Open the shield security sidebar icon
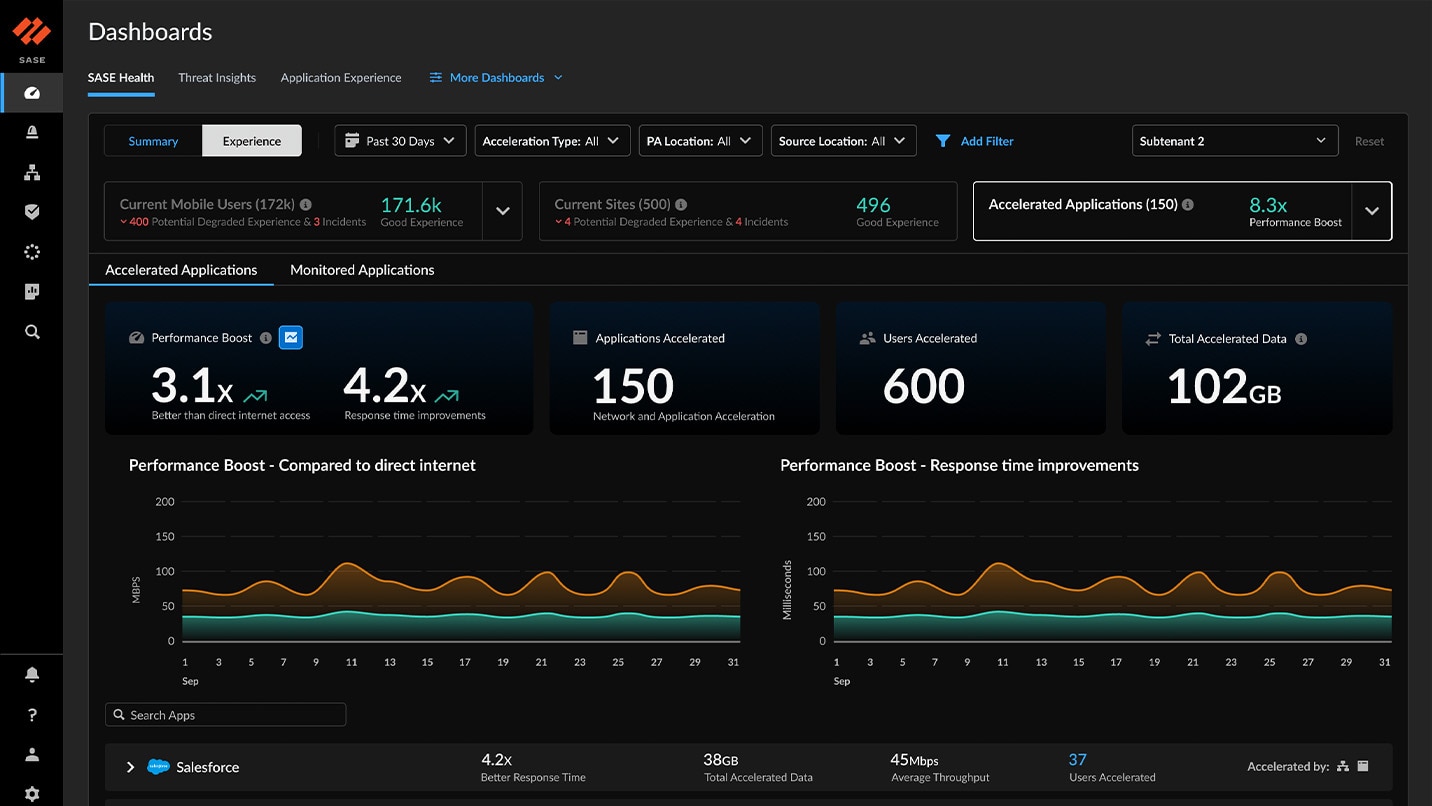 click(x=32, y=212)
